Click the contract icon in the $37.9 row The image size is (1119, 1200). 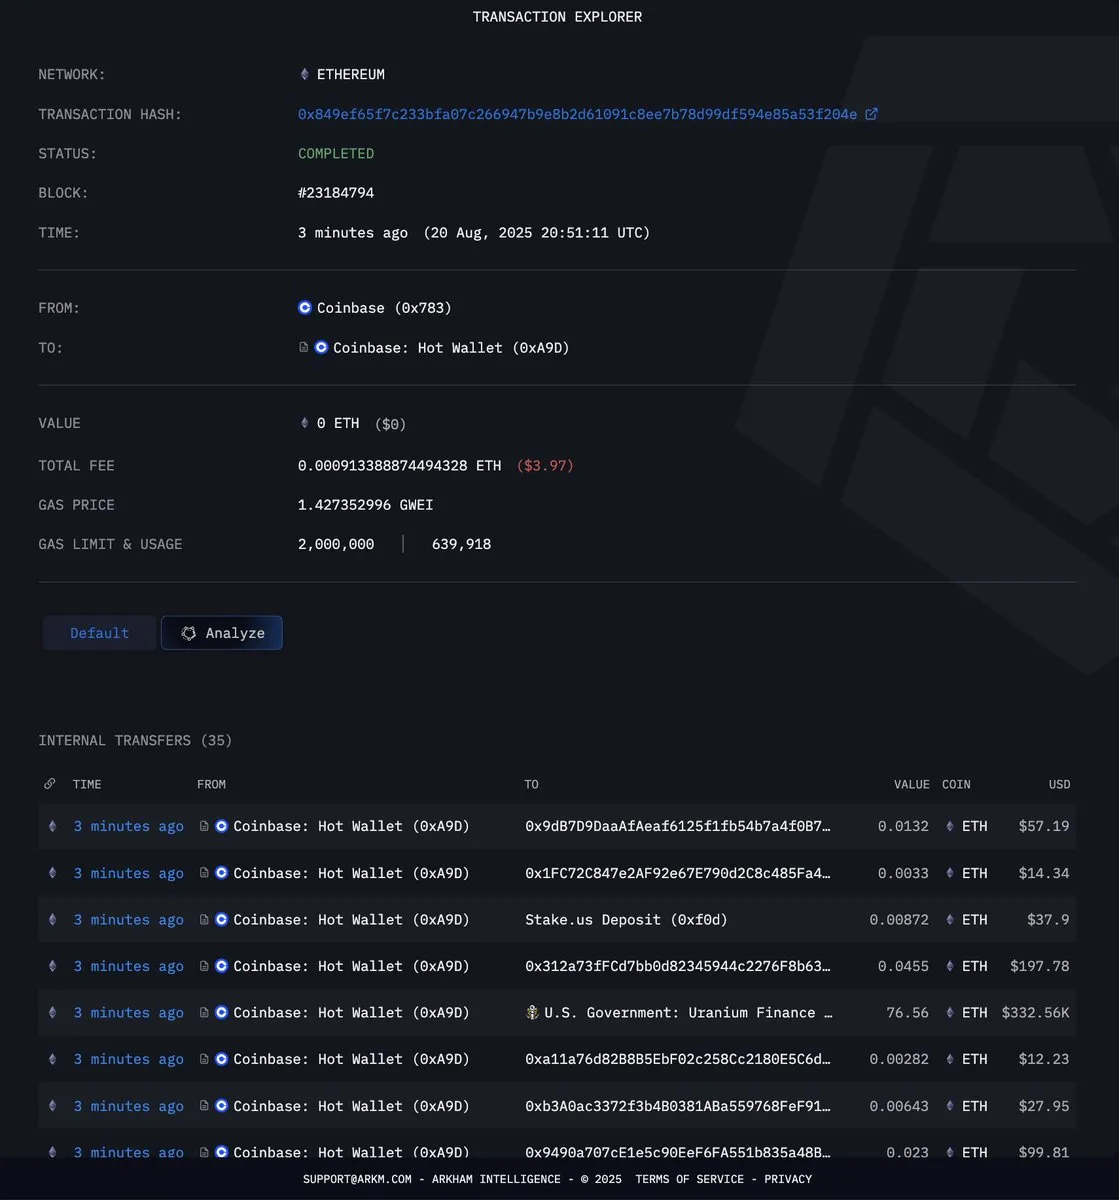(x=204, y=920)
